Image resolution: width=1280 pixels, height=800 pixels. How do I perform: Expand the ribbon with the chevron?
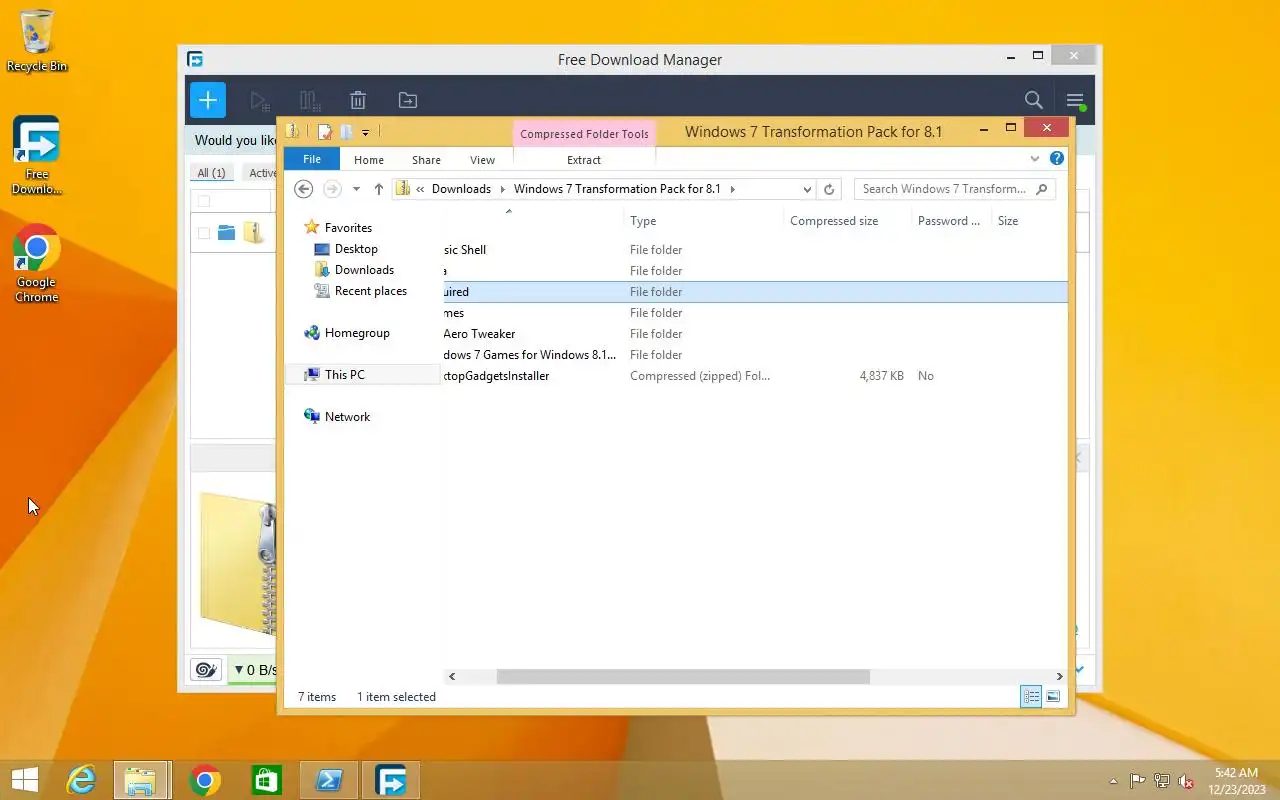(x=1035, y=159)
